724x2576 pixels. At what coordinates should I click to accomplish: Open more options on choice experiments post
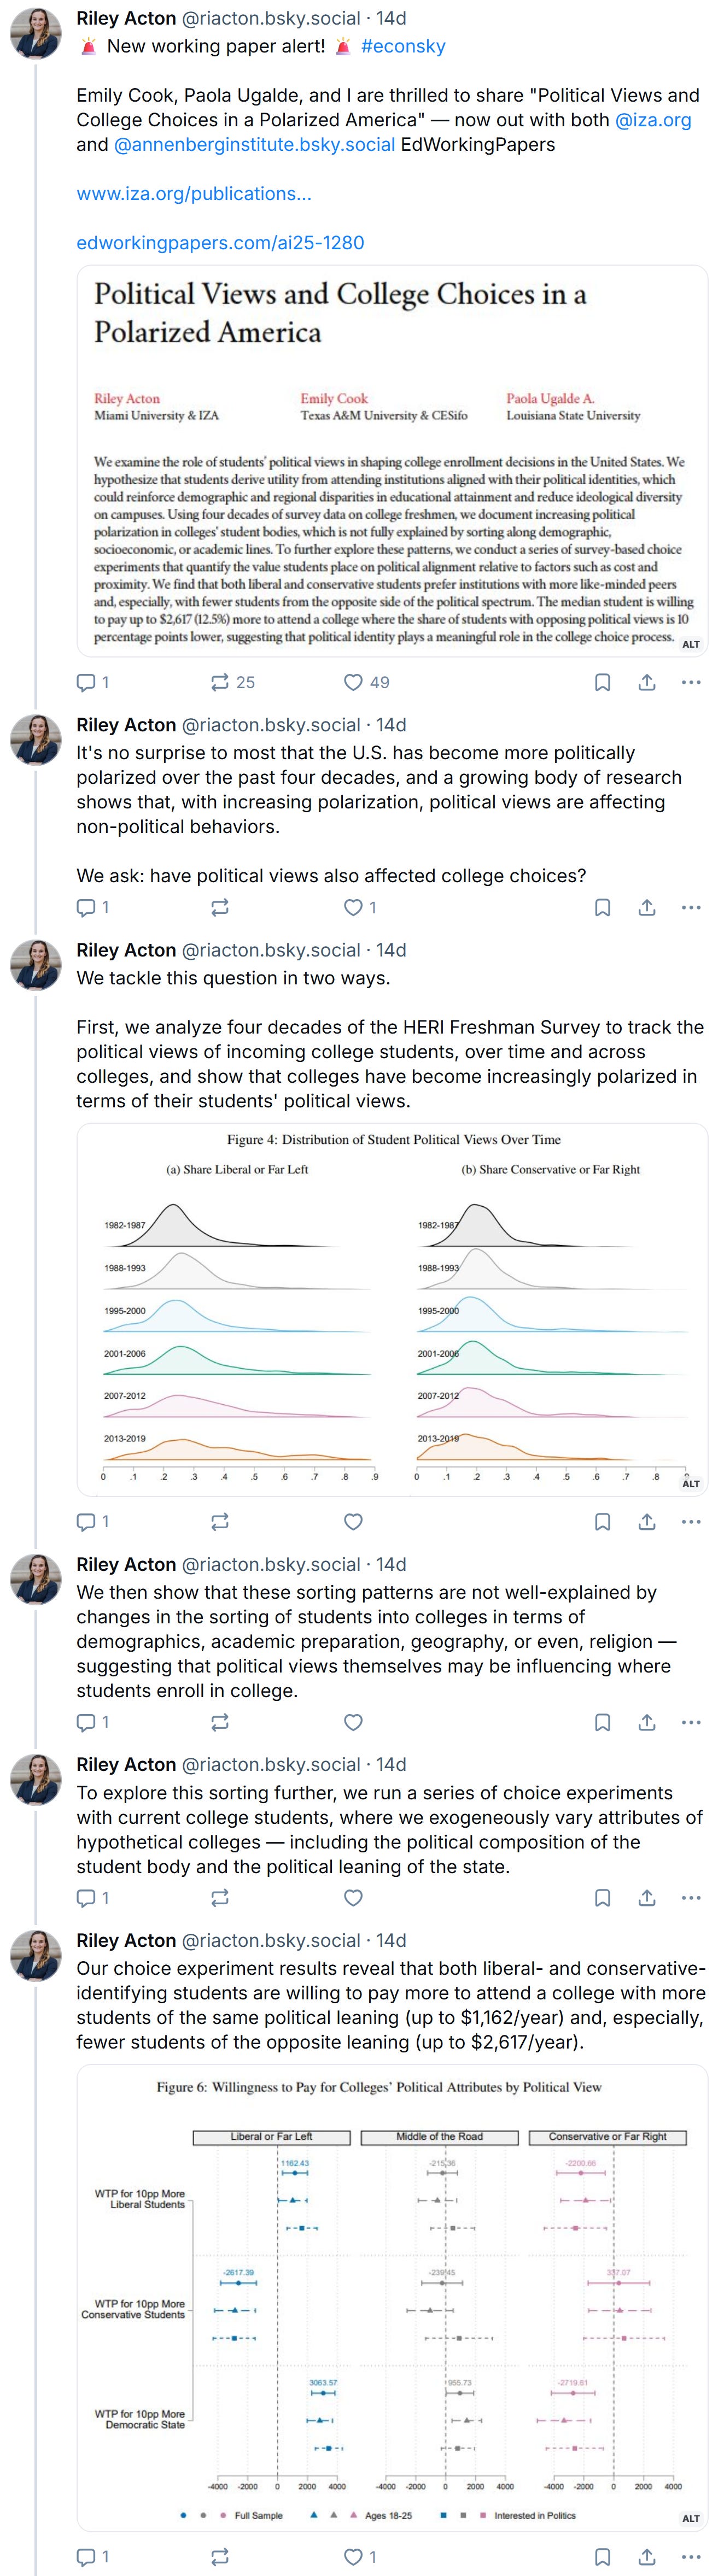690,1897
